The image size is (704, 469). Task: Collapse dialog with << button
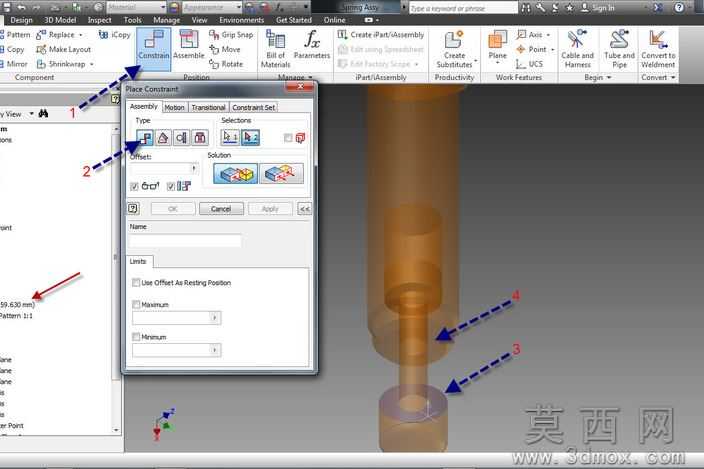(x=304, y=209)
